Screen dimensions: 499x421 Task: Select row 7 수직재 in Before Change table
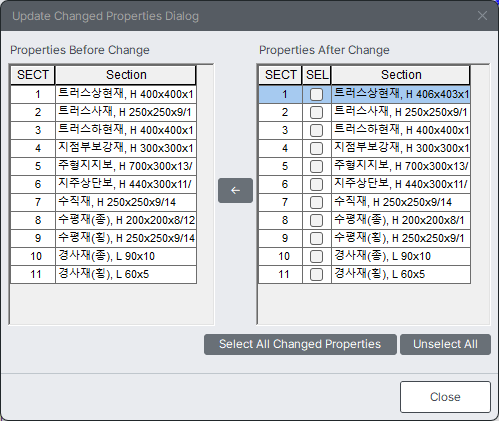click(104, 202)
